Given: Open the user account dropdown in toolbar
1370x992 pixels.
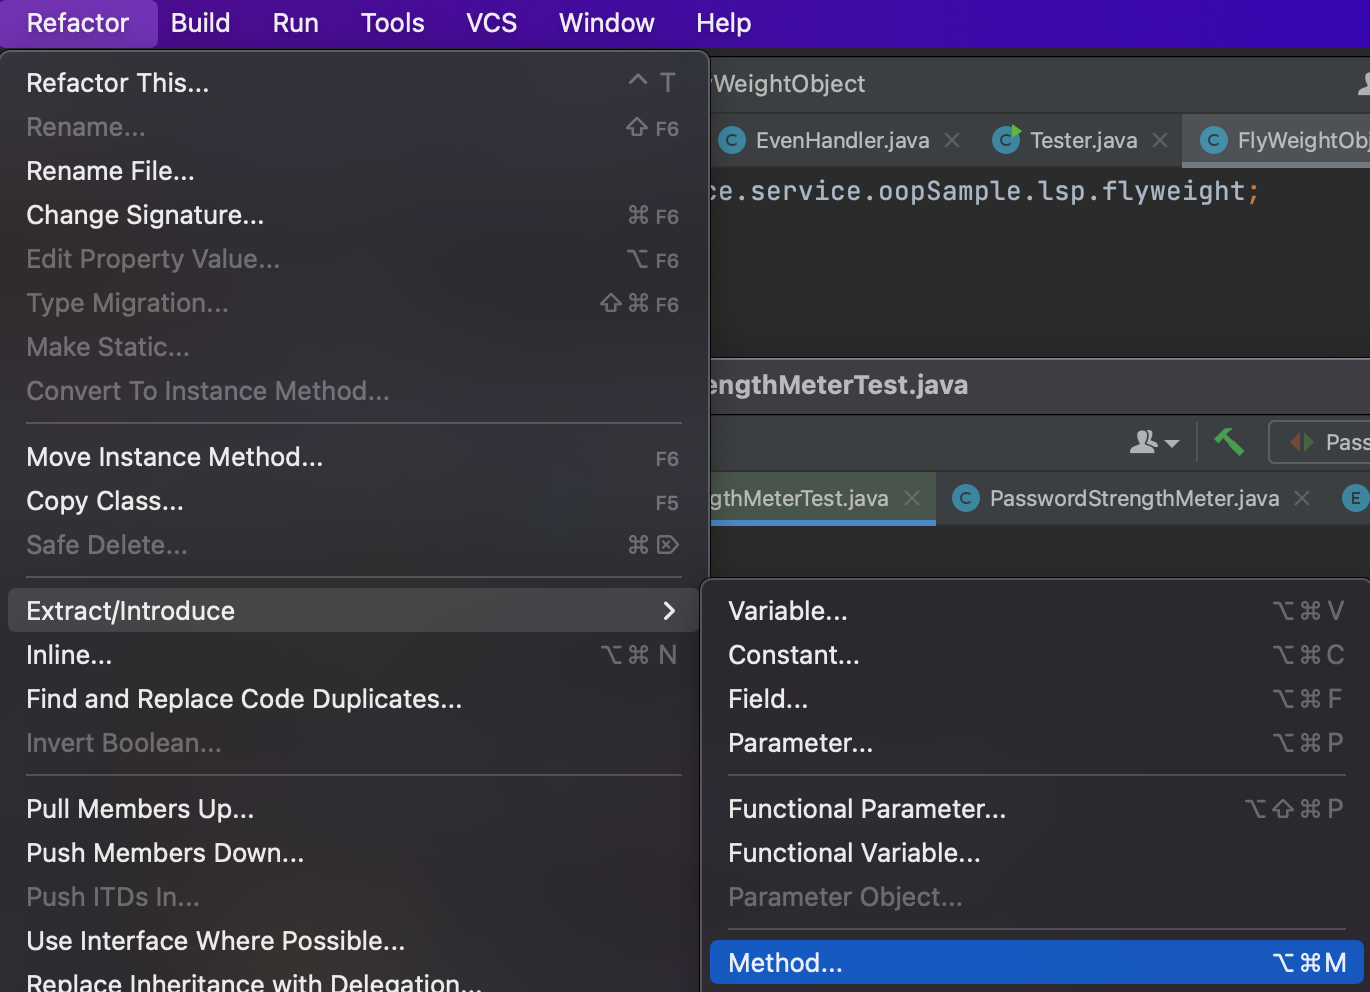Looking at the screenshot, I should coord(1154,441).
